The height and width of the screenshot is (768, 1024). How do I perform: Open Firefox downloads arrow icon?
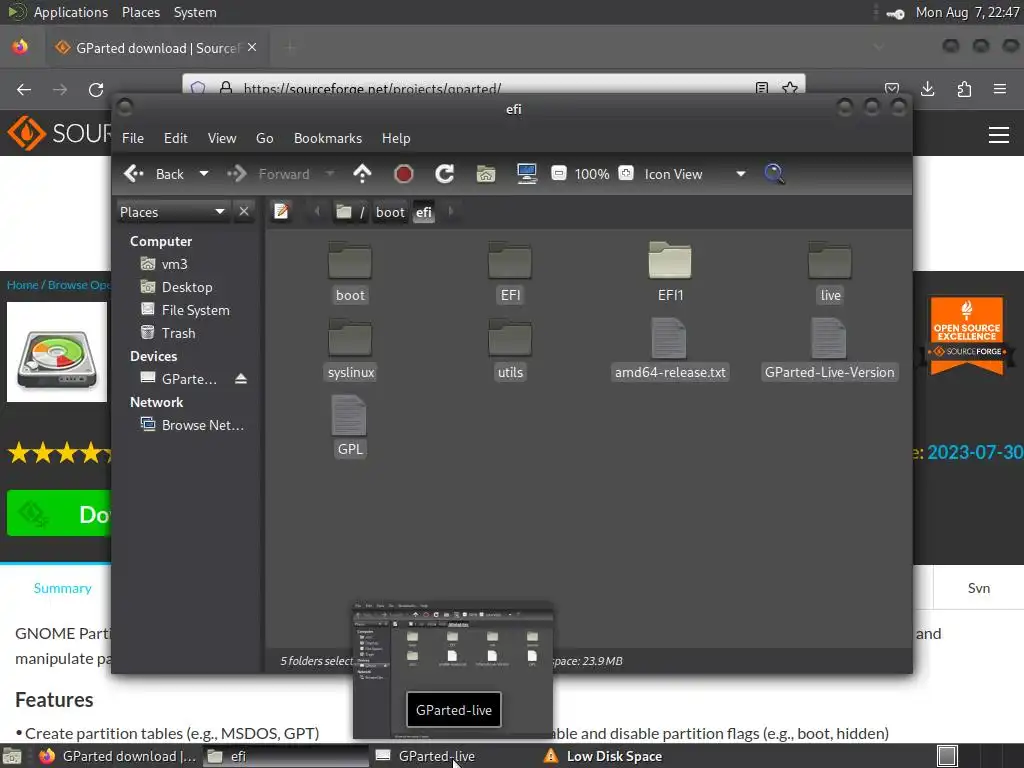point(927,89)
